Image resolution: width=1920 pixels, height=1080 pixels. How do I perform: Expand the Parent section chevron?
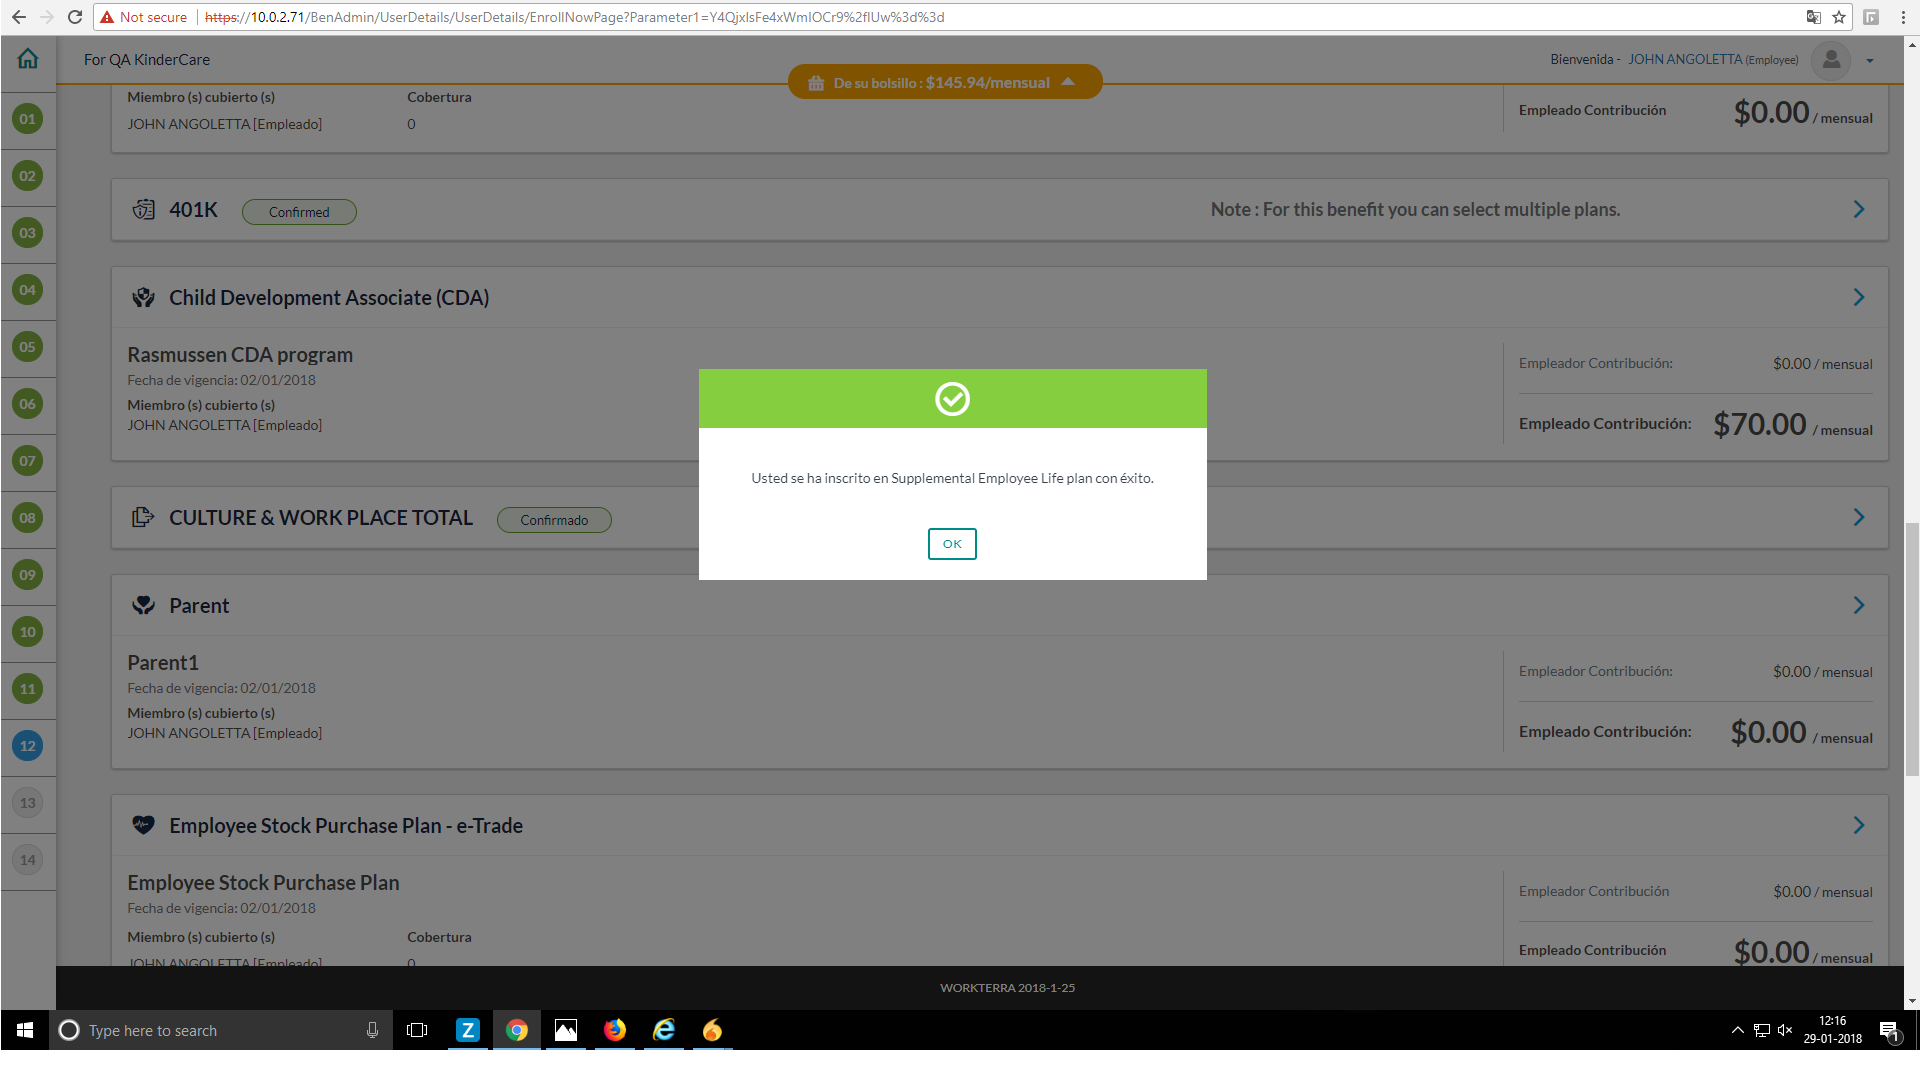pyautogui.click(x=1859, y=606)
